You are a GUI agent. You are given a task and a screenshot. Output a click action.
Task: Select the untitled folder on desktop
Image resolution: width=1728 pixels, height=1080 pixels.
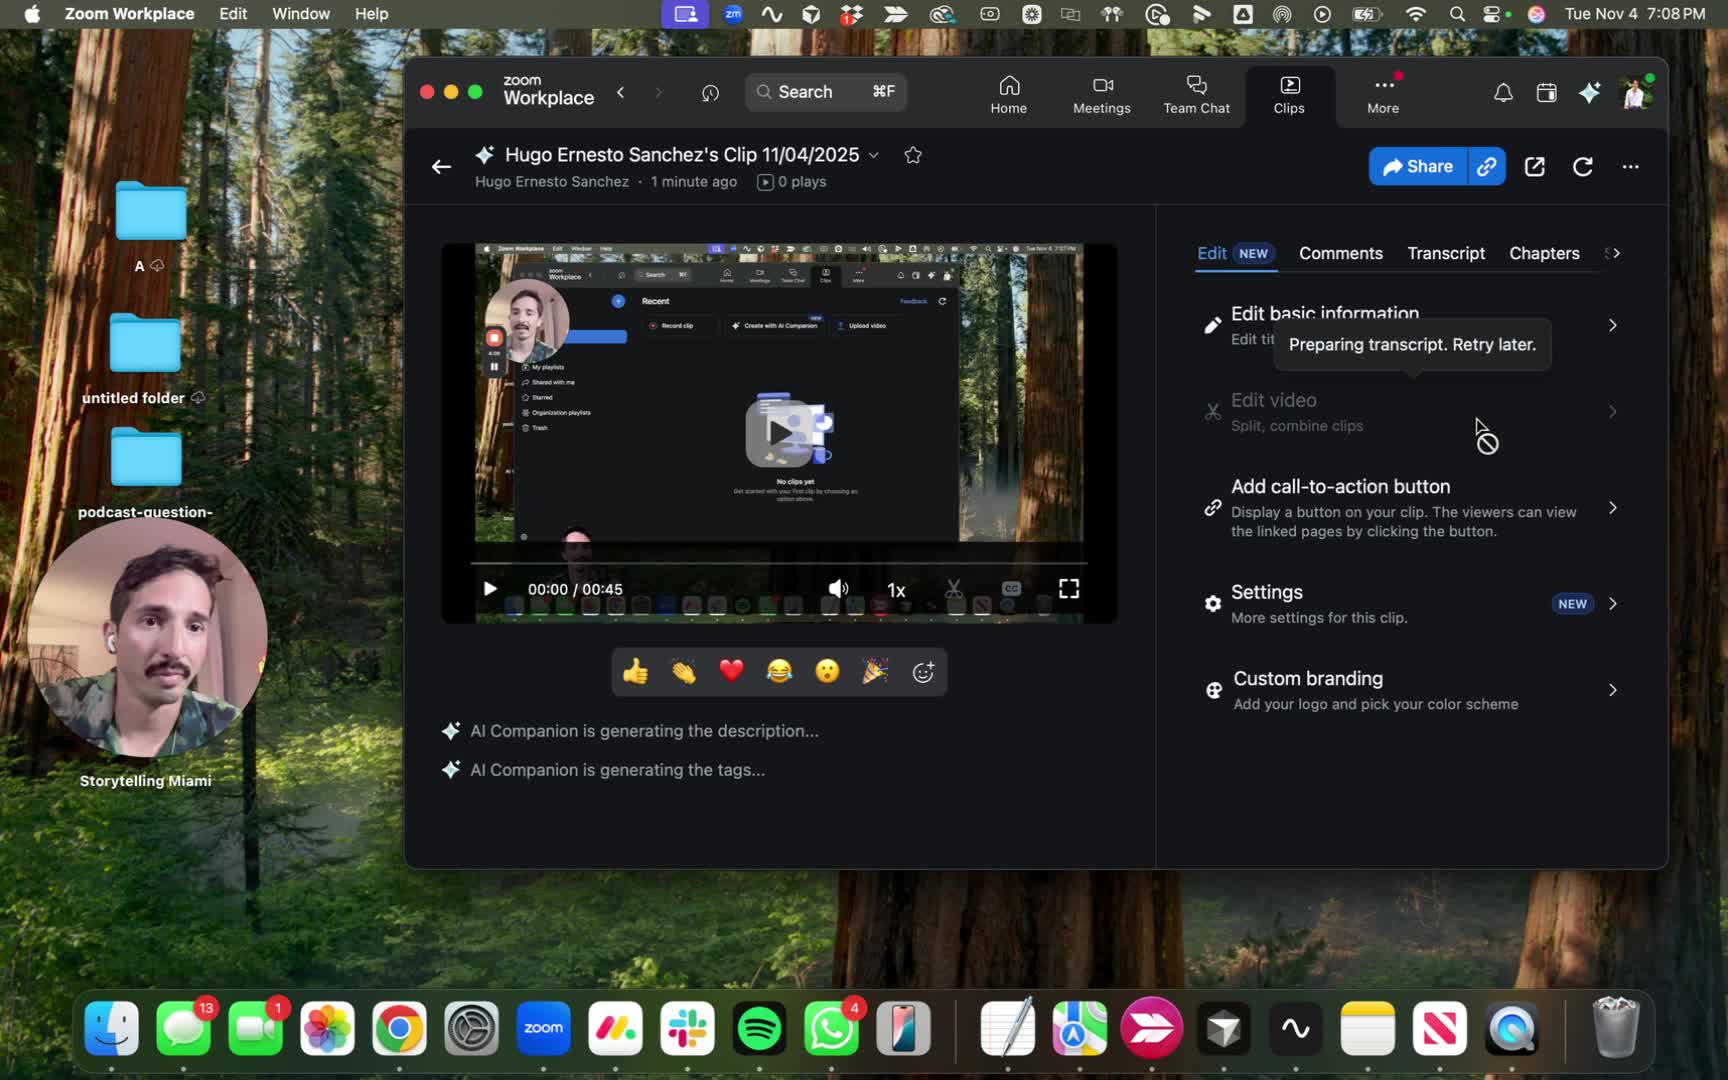(145, 360)
